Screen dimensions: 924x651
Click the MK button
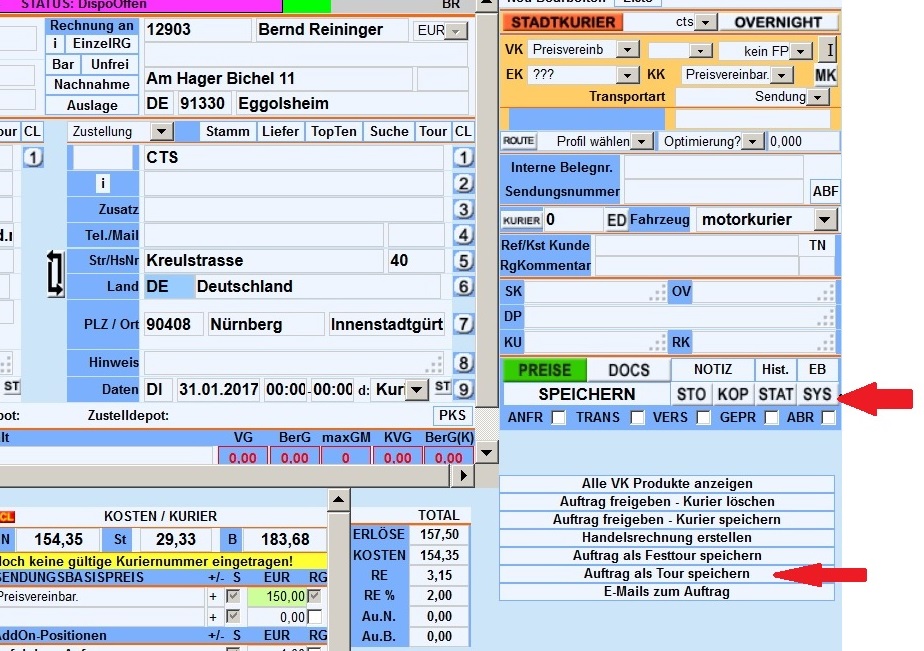coord(826,75)
